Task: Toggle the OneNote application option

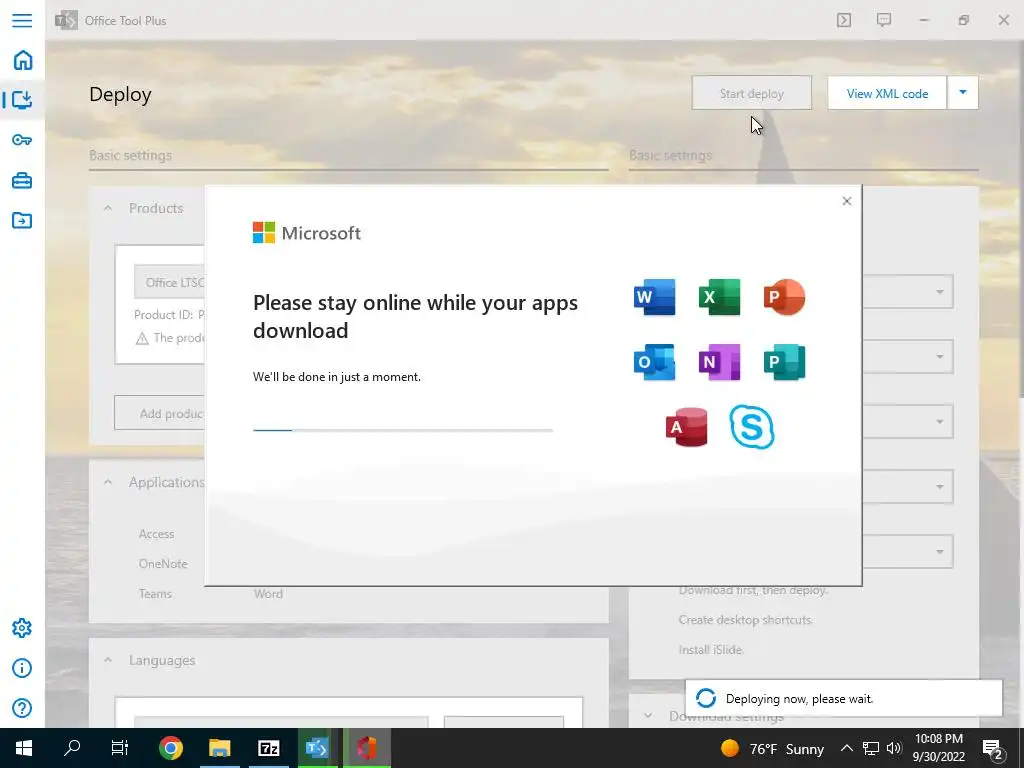Action: coord(163,564)
